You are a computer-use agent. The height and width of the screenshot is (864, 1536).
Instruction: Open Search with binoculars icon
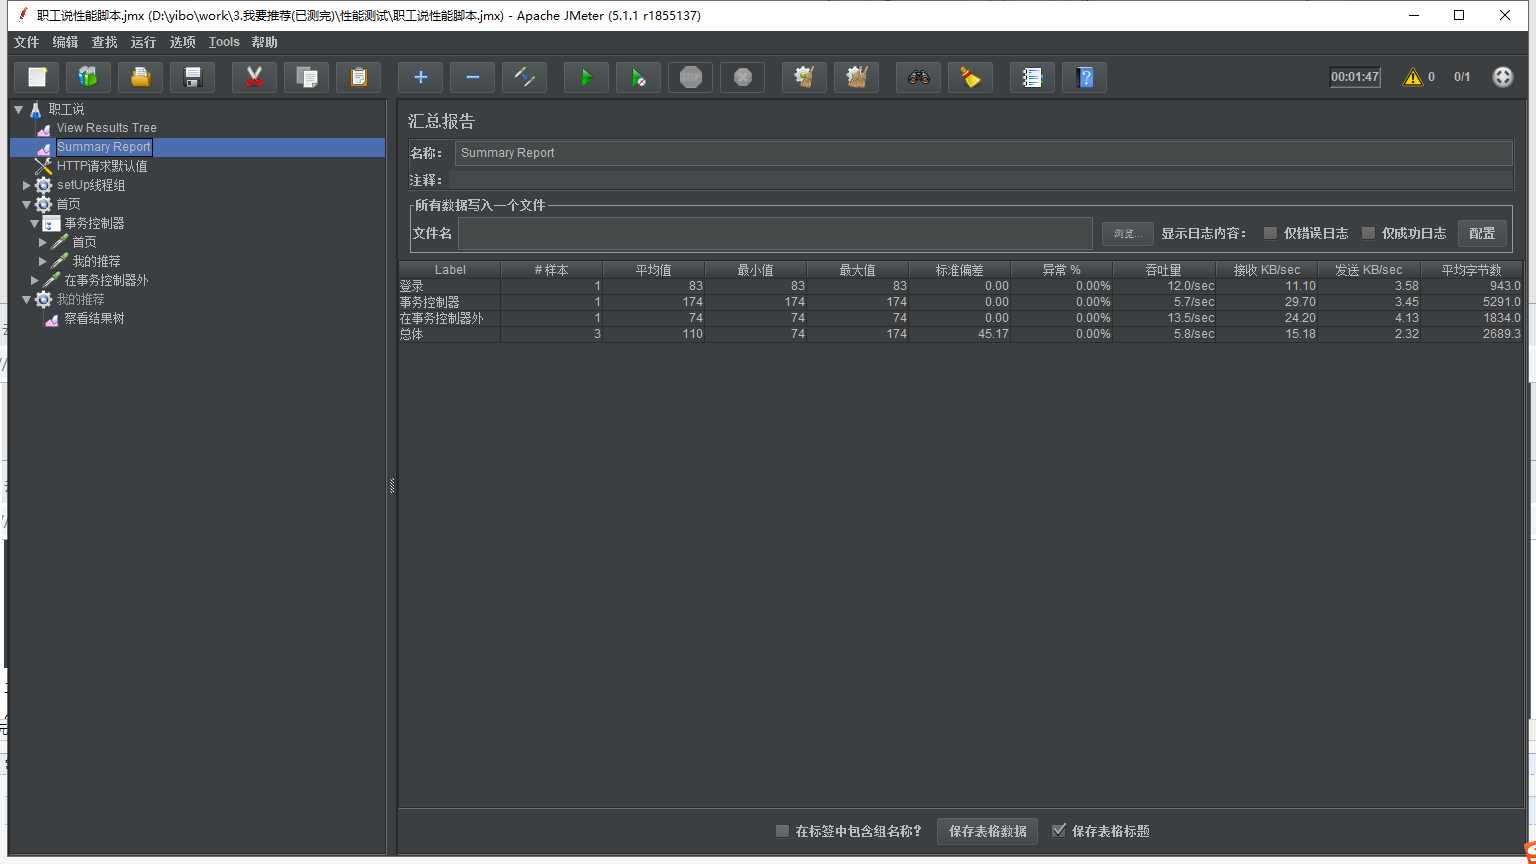click(919, 77)
